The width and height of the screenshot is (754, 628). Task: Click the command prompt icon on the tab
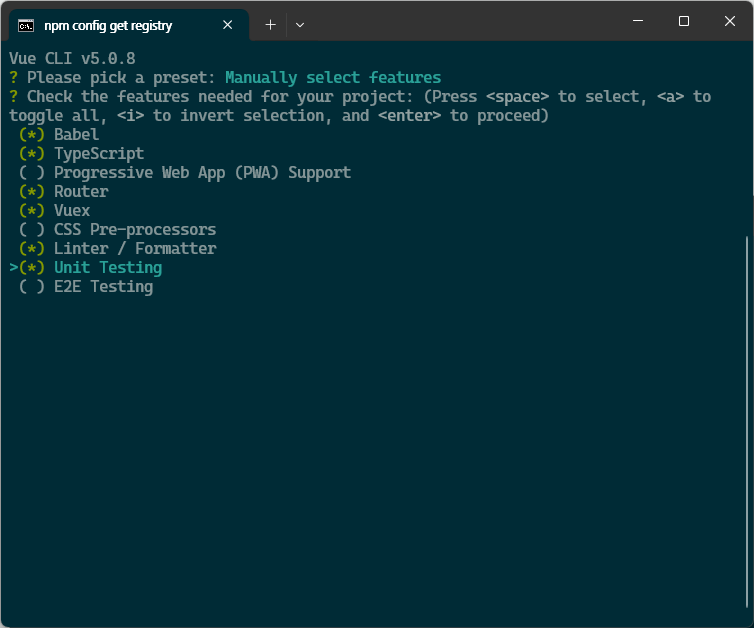[26, 25]
